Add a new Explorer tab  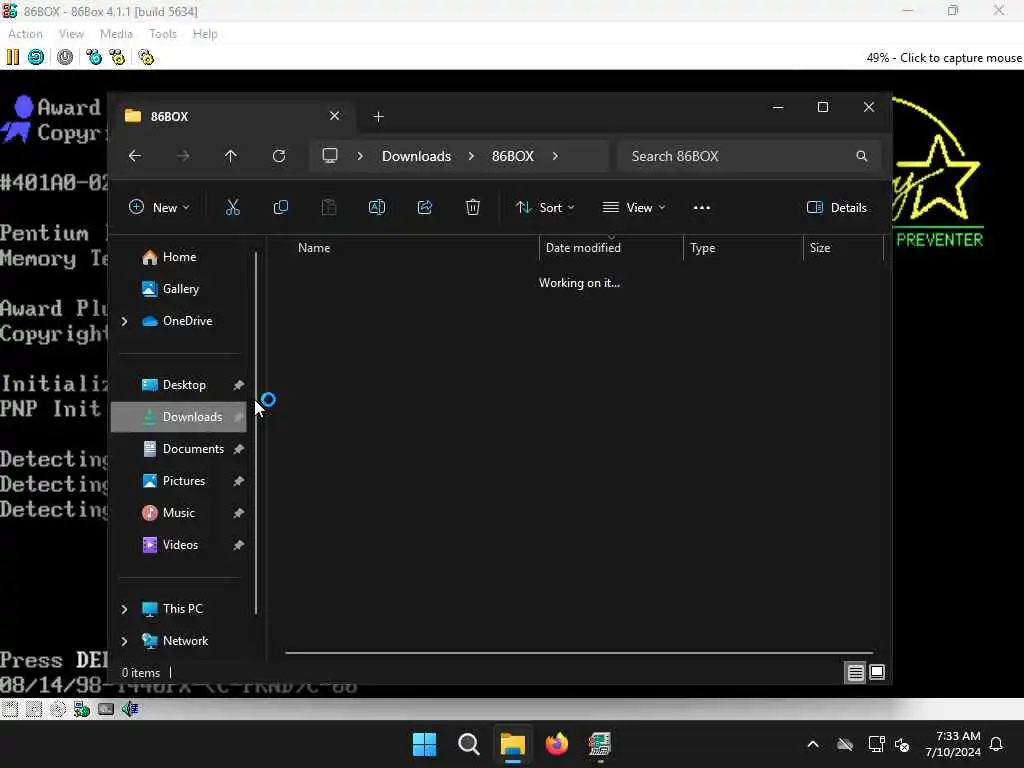[378, 117]
